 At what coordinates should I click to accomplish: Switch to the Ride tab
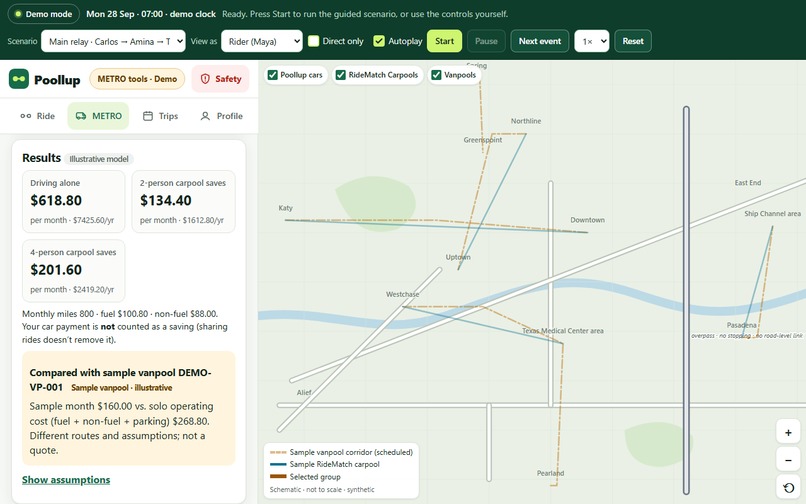click(x=38, y=116)
